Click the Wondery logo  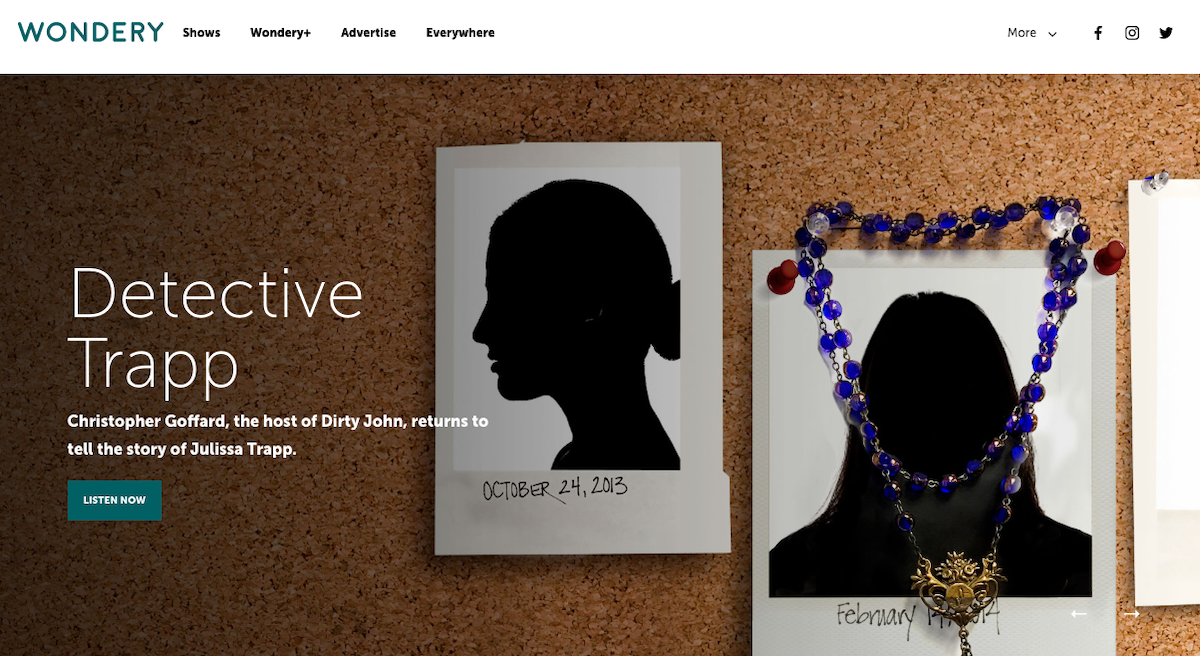point(91,32)
